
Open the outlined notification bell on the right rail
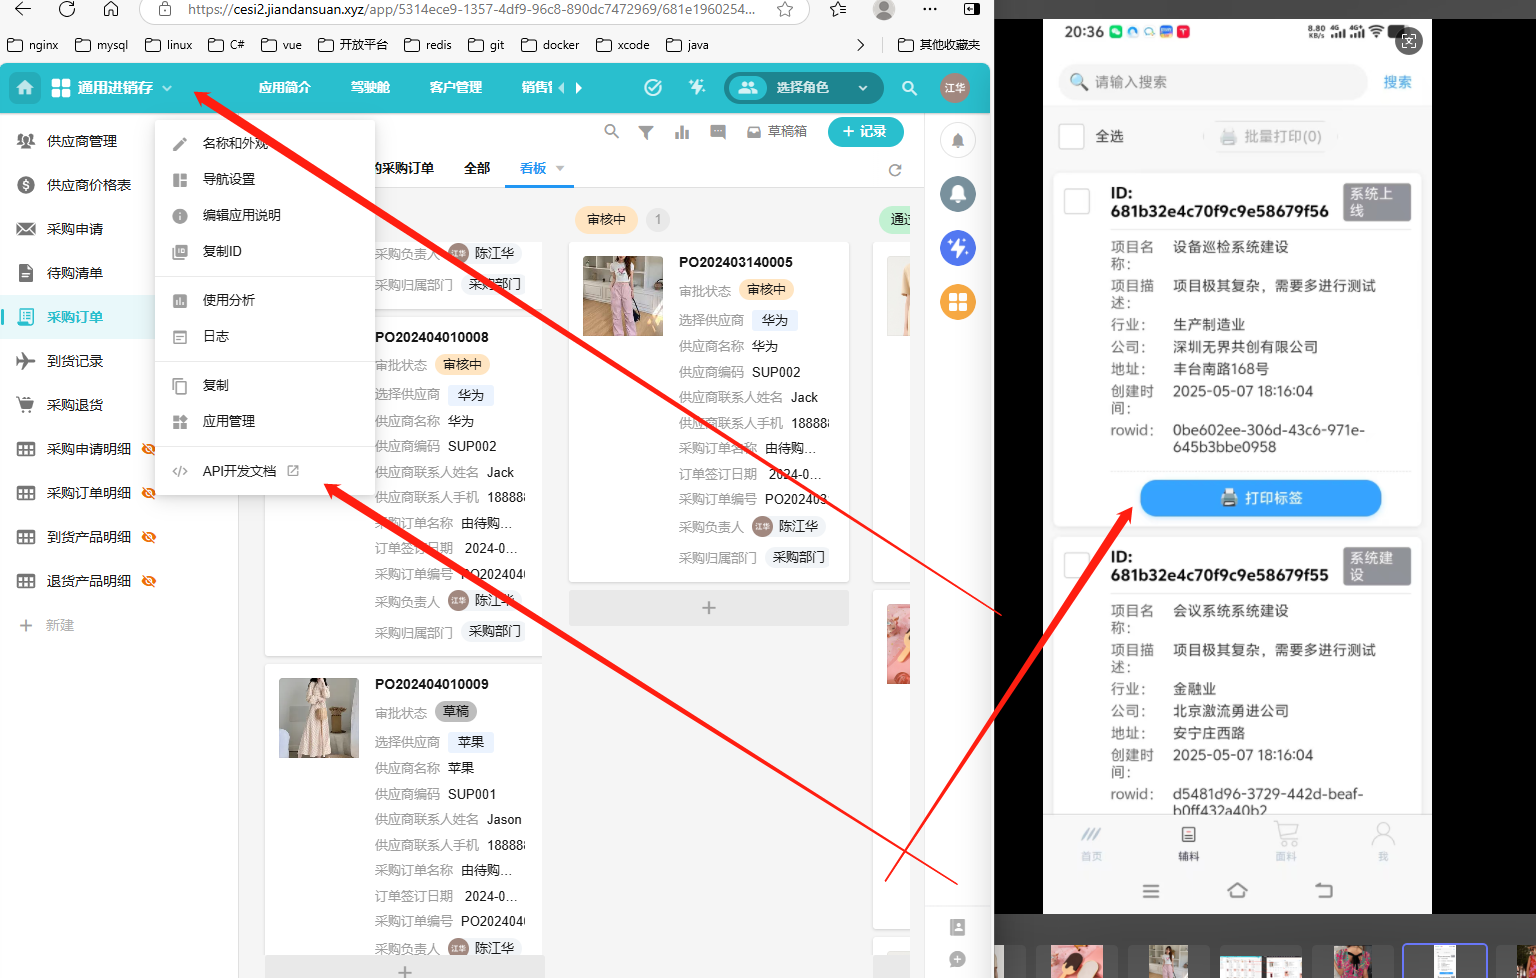tap(958, 140)
